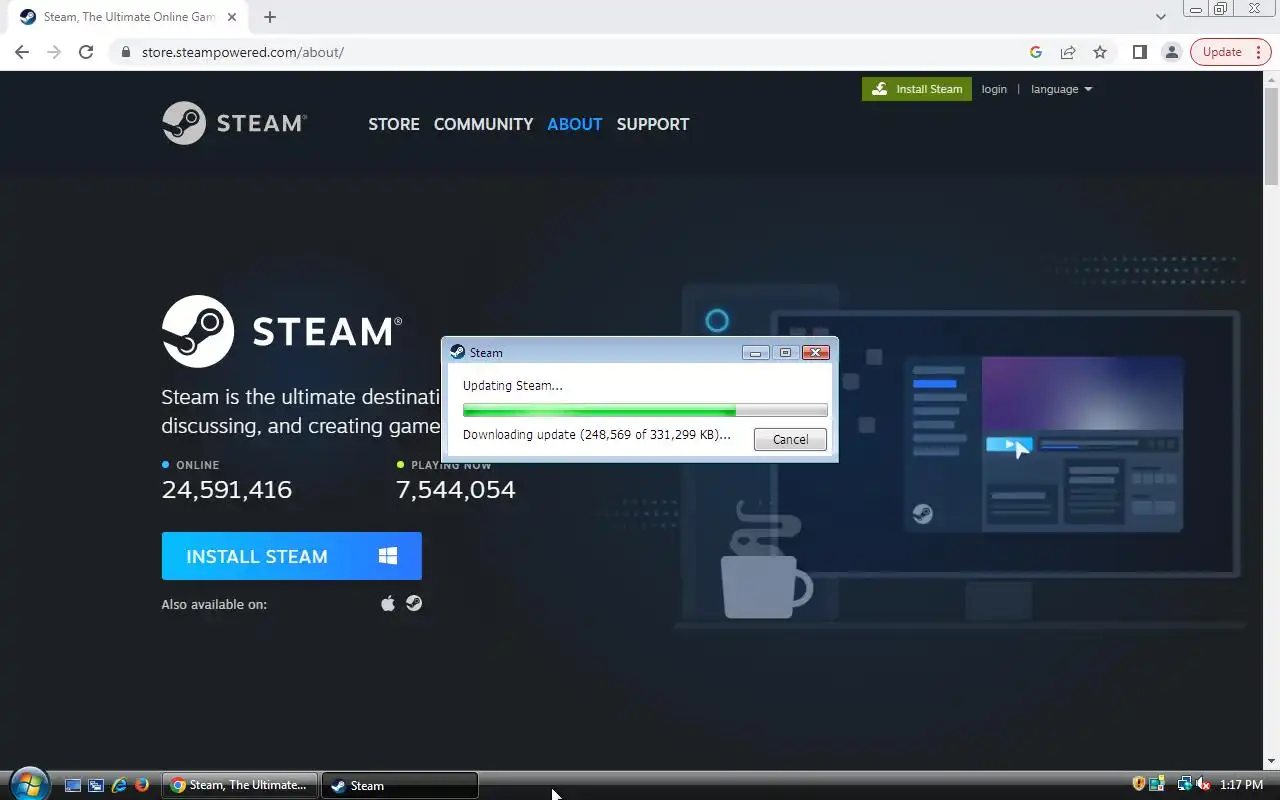Viewport: 1280px width, 800px height.
Task: Click the taskbar clock
Action: (1242, 785)
